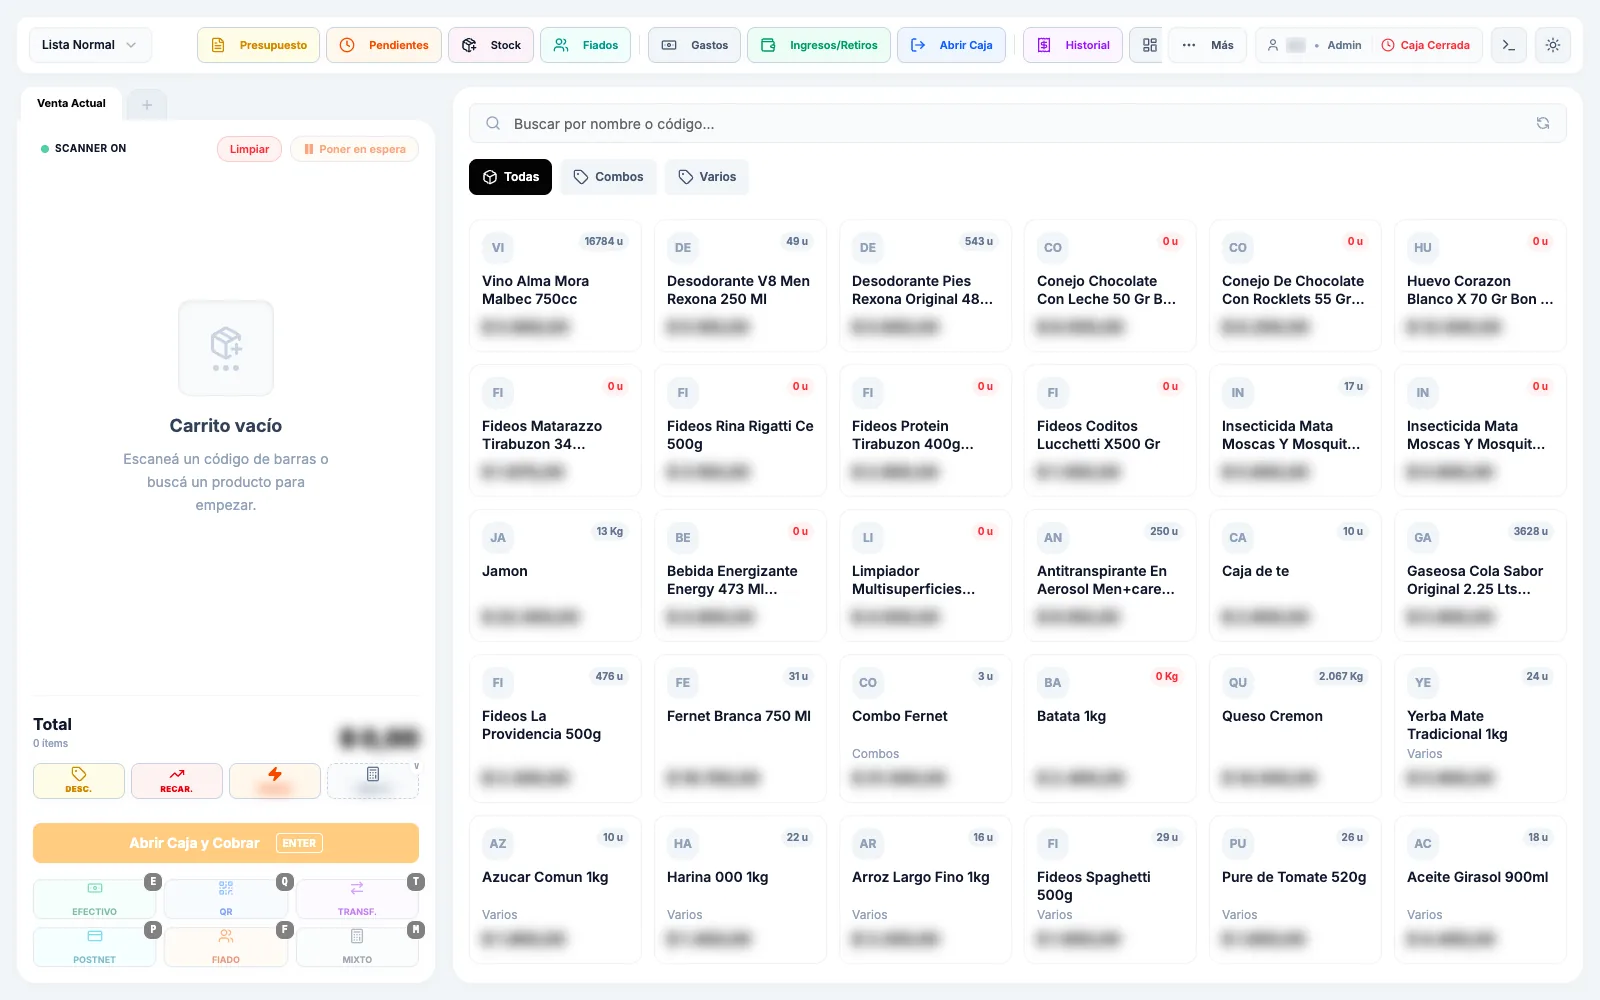
Task: Filter products by Todas
Action: (x=510, y=177)
